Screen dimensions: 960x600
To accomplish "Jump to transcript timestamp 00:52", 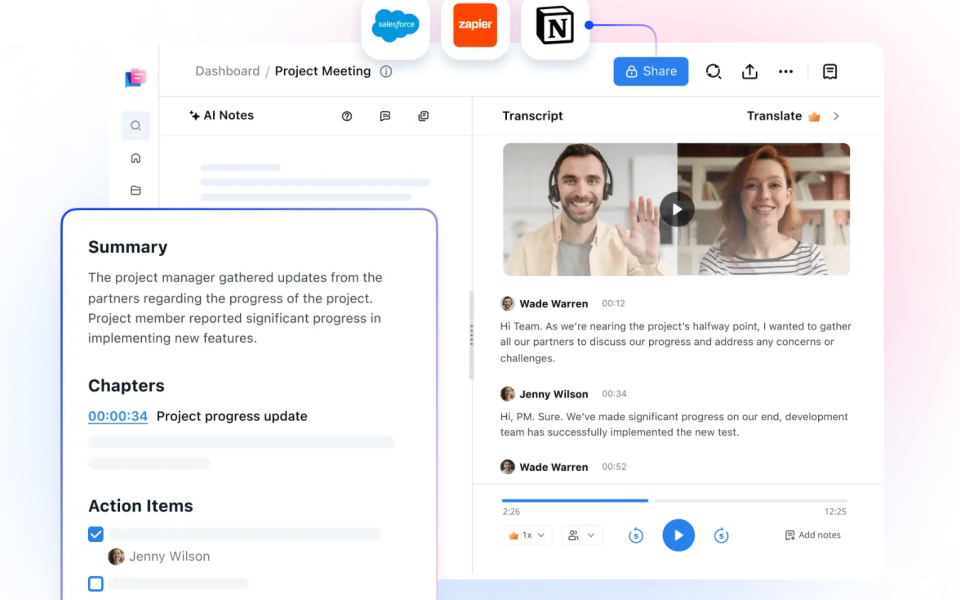I will [x=614, y=467].
